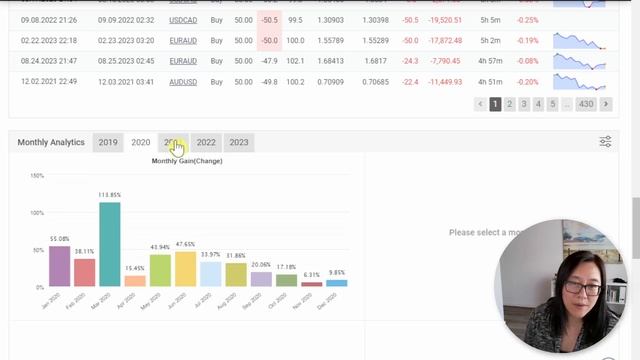The width and height of the screenshot is (640, 360).
Task: Click the 1.30903 open price cell
Action: [331, 20]
